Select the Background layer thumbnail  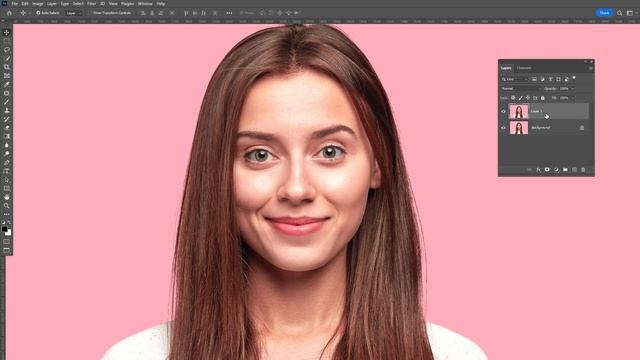point(519,128)
